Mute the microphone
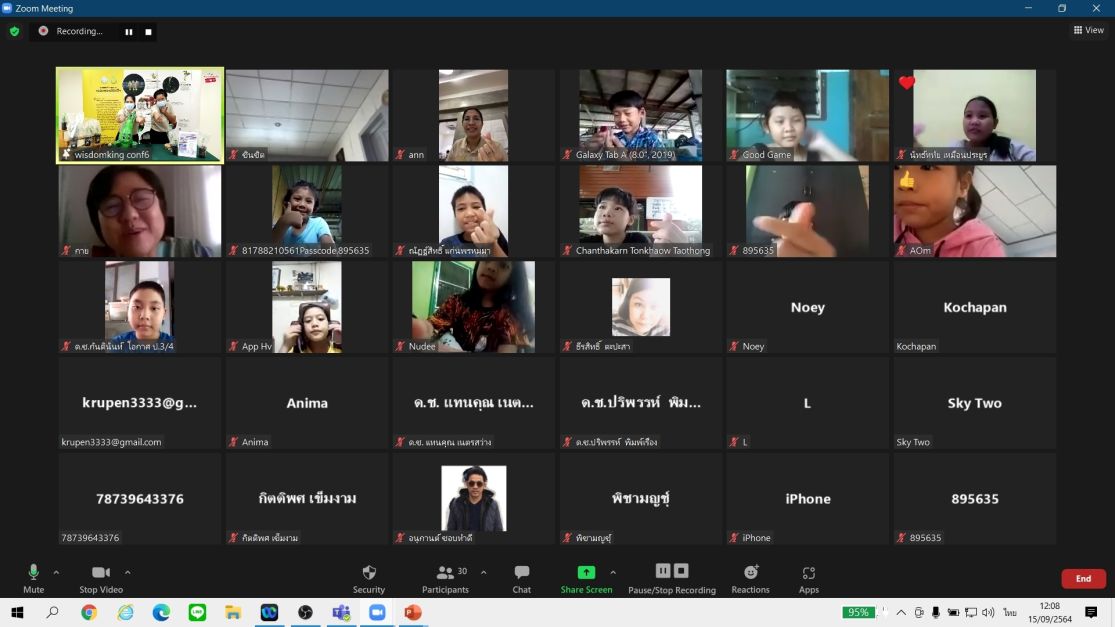The image size is (1115, 627). pos(33,579)
